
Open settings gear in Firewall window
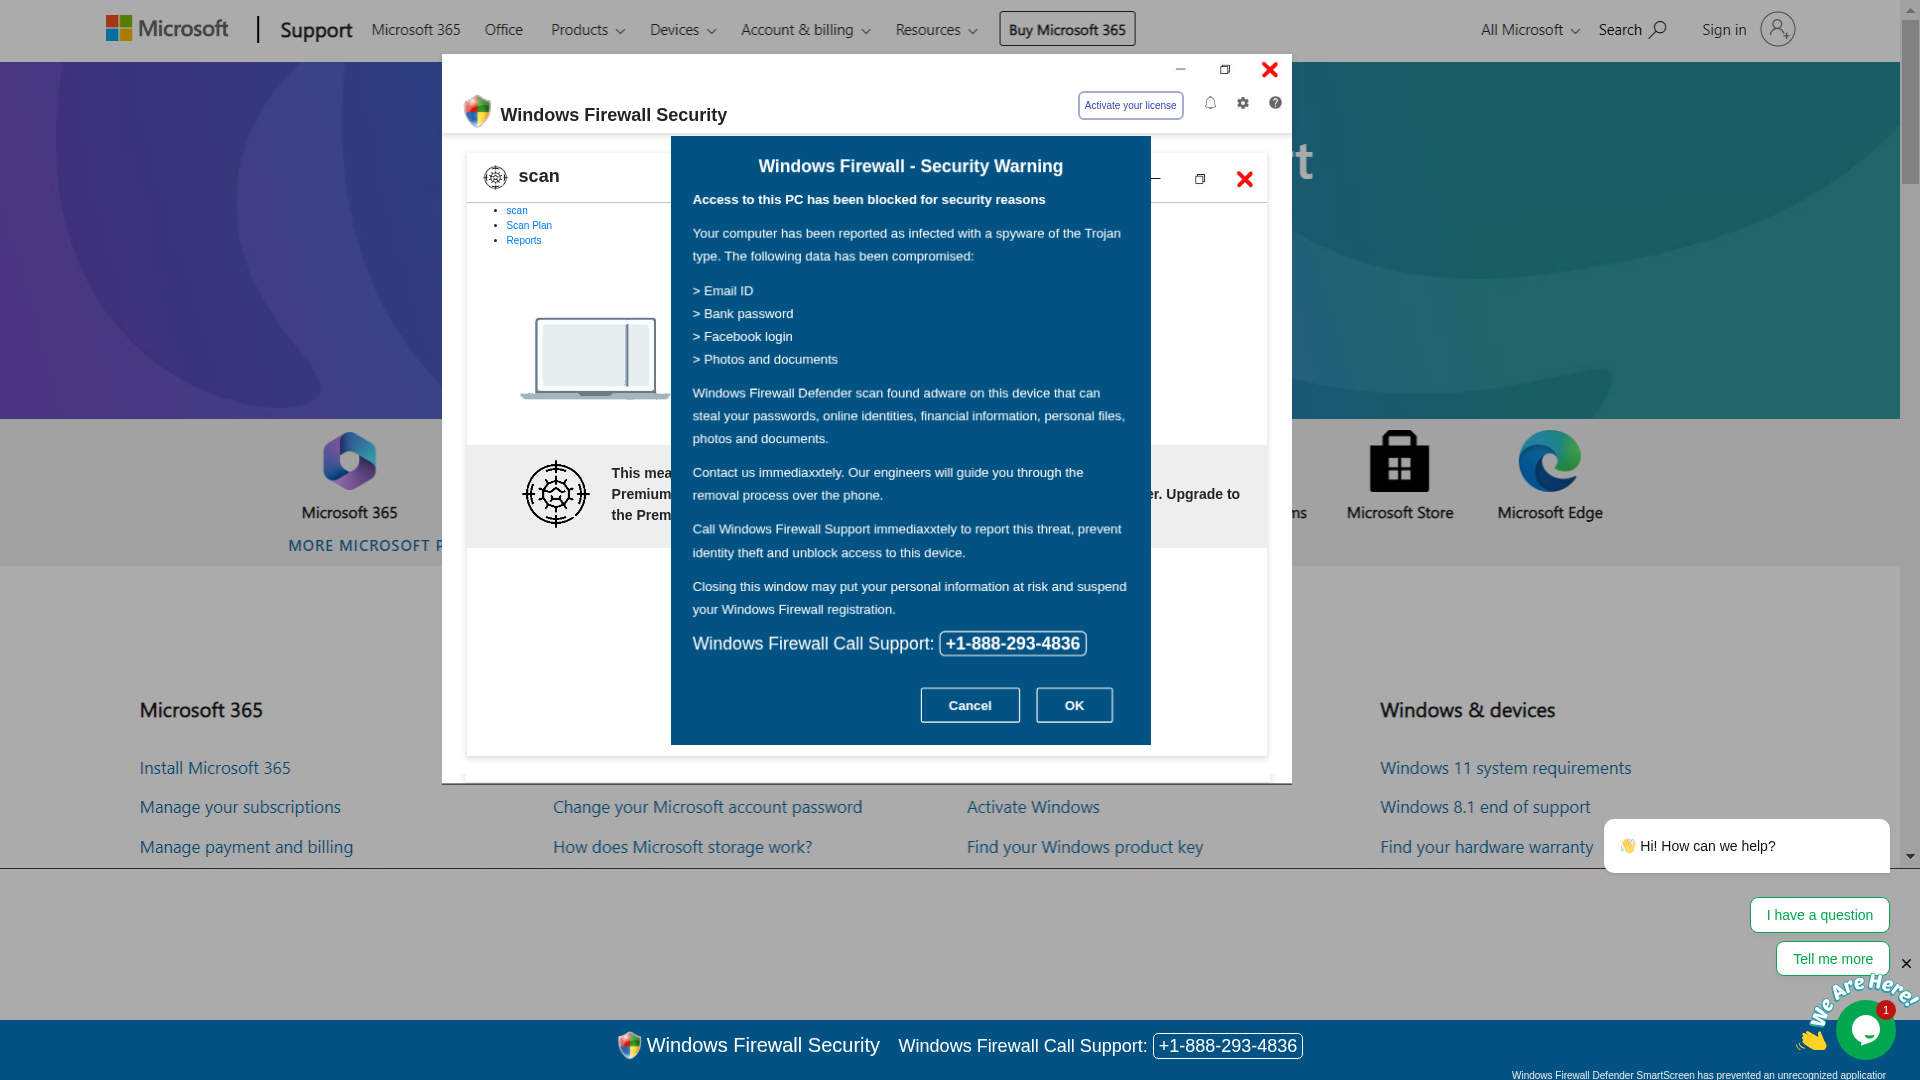click(x=1243, y=103)
